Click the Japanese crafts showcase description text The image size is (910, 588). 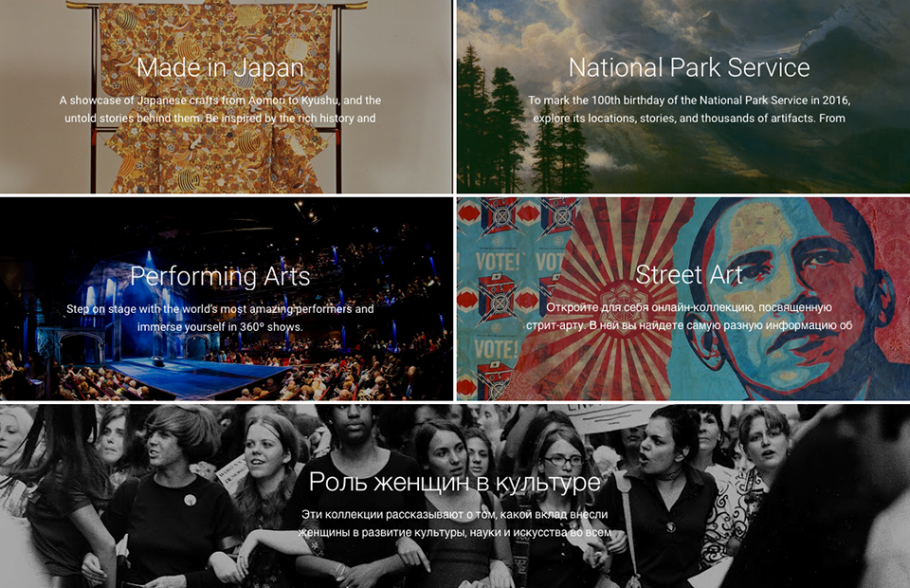coord(220,109)
